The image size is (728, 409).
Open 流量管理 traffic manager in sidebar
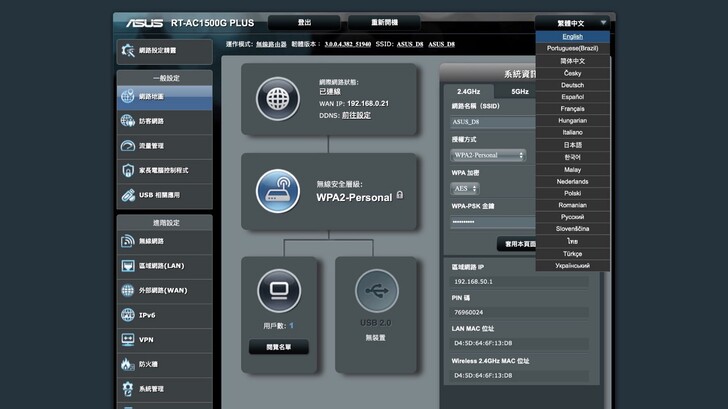(x=164, y=146)
